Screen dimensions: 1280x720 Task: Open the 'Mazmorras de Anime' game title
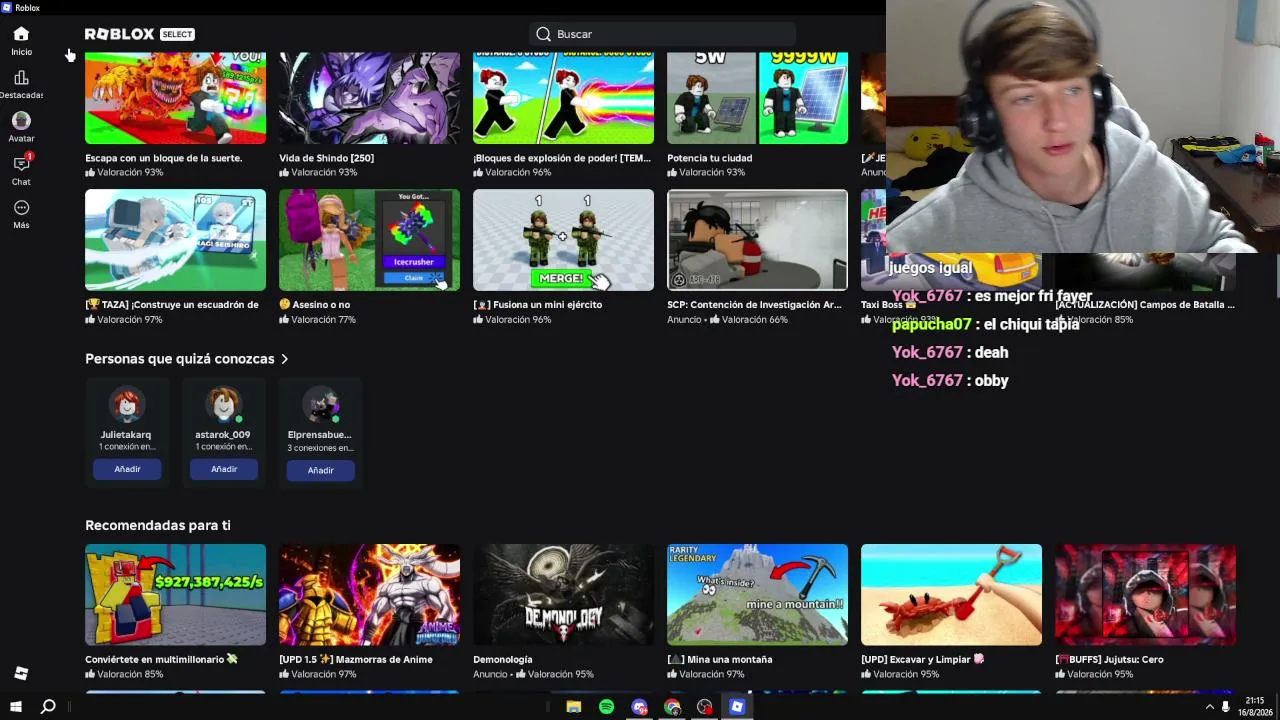coord(356,660)
